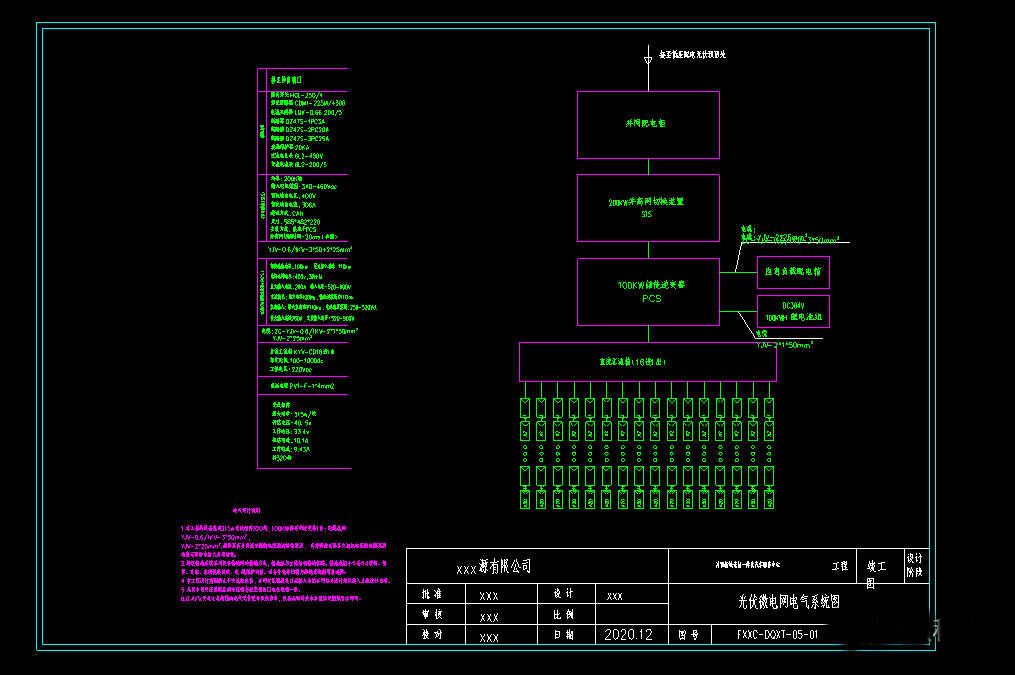The image size is (1015, 675).
Task: Select the 100KW储能逆变器 PCS block
Action: [x=648, y=291]
